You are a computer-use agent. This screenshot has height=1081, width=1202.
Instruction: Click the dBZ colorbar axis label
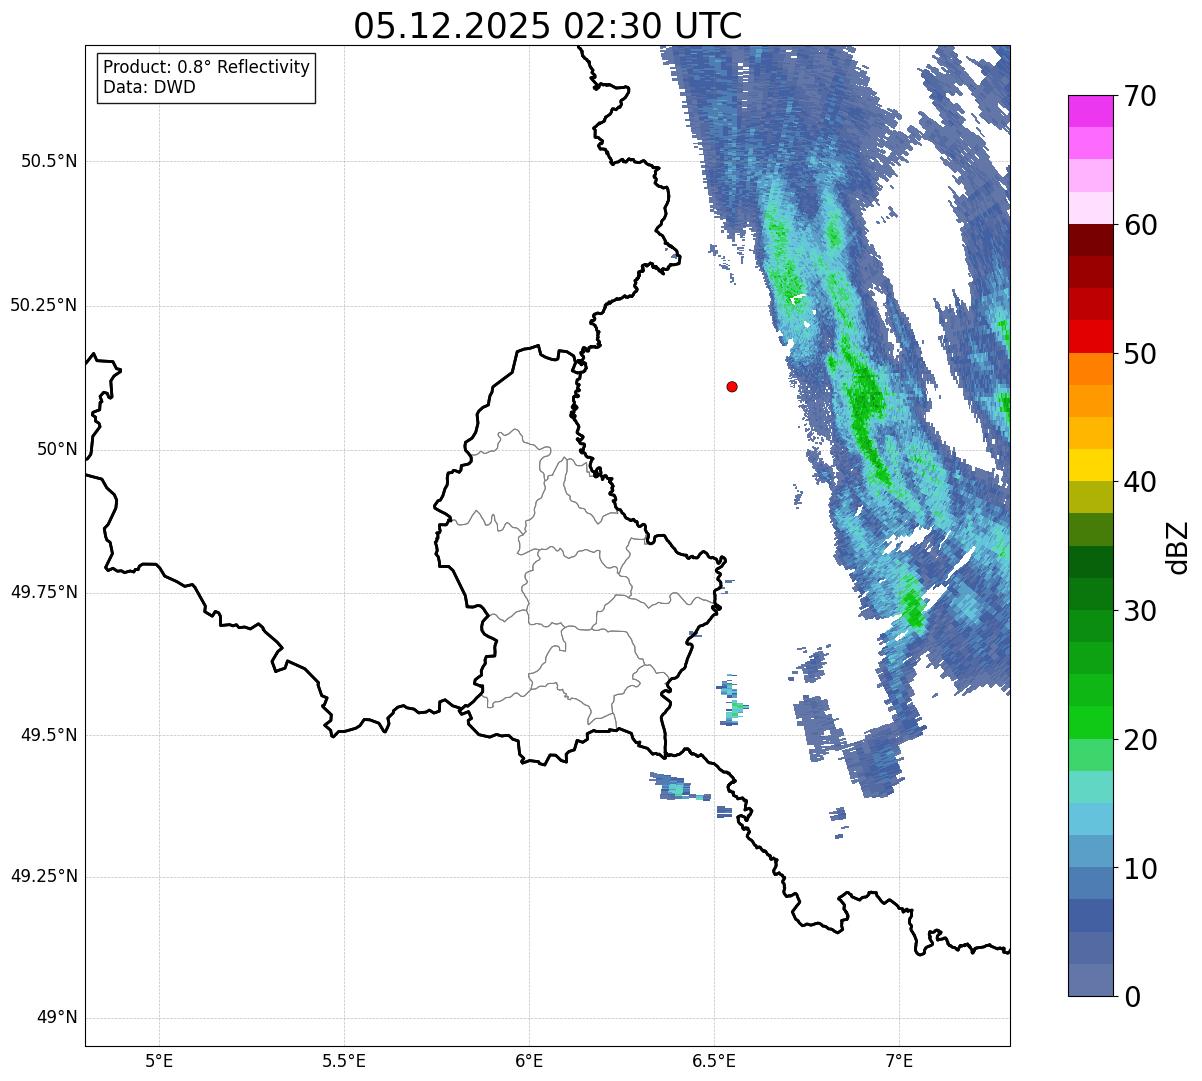[x=1179, y=546]
